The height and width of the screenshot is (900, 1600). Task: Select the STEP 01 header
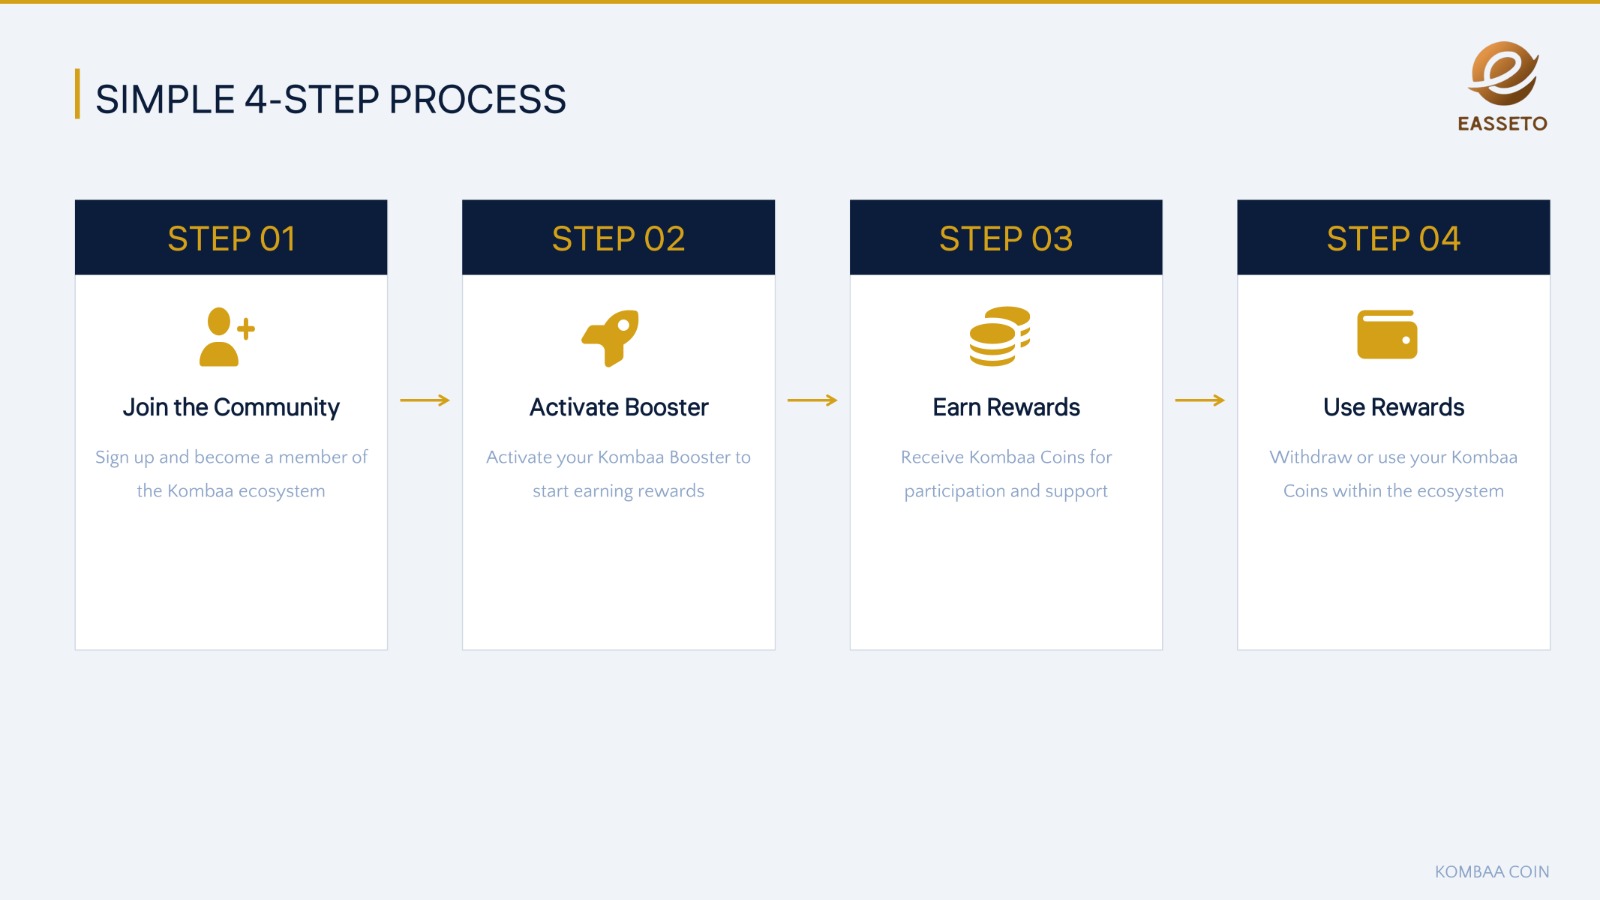tap(231, 238)
